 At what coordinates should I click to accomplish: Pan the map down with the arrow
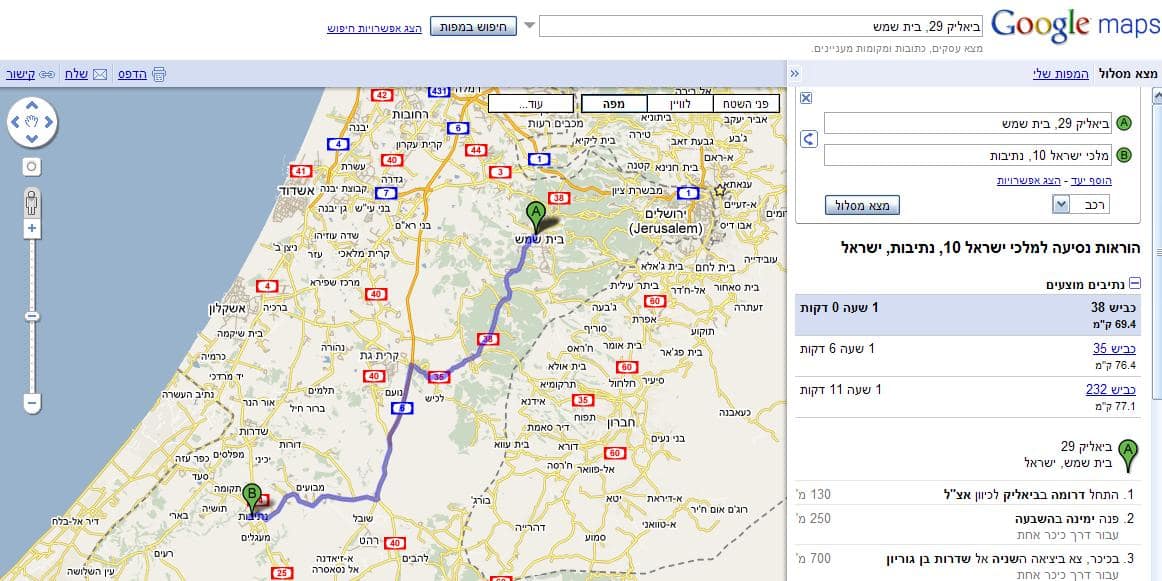[31, 139]
